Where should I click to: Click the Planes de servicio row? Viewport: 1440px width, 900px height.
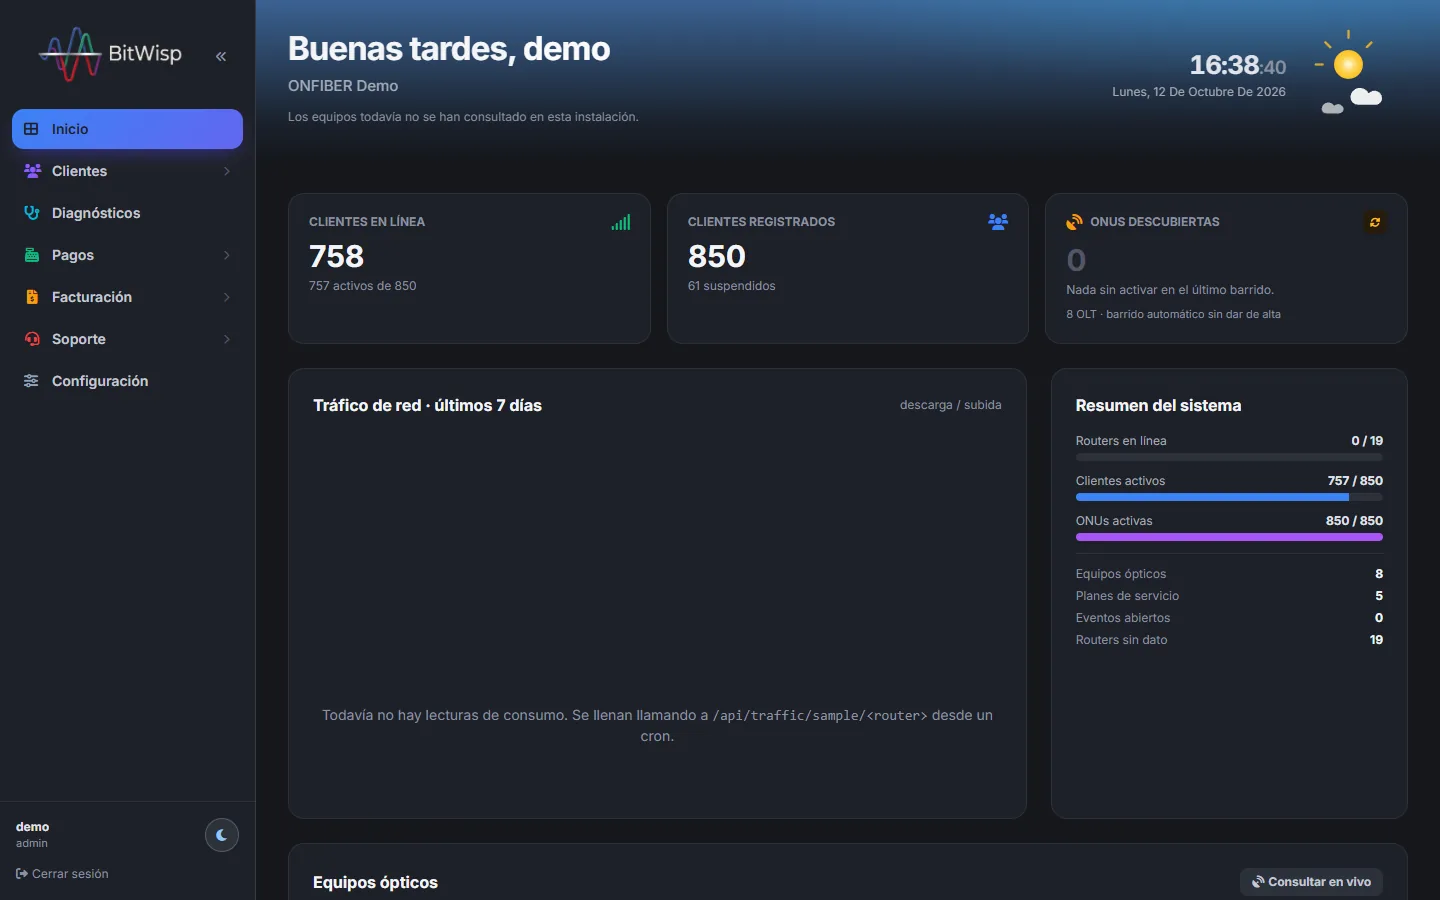[x=1229, y=596]
